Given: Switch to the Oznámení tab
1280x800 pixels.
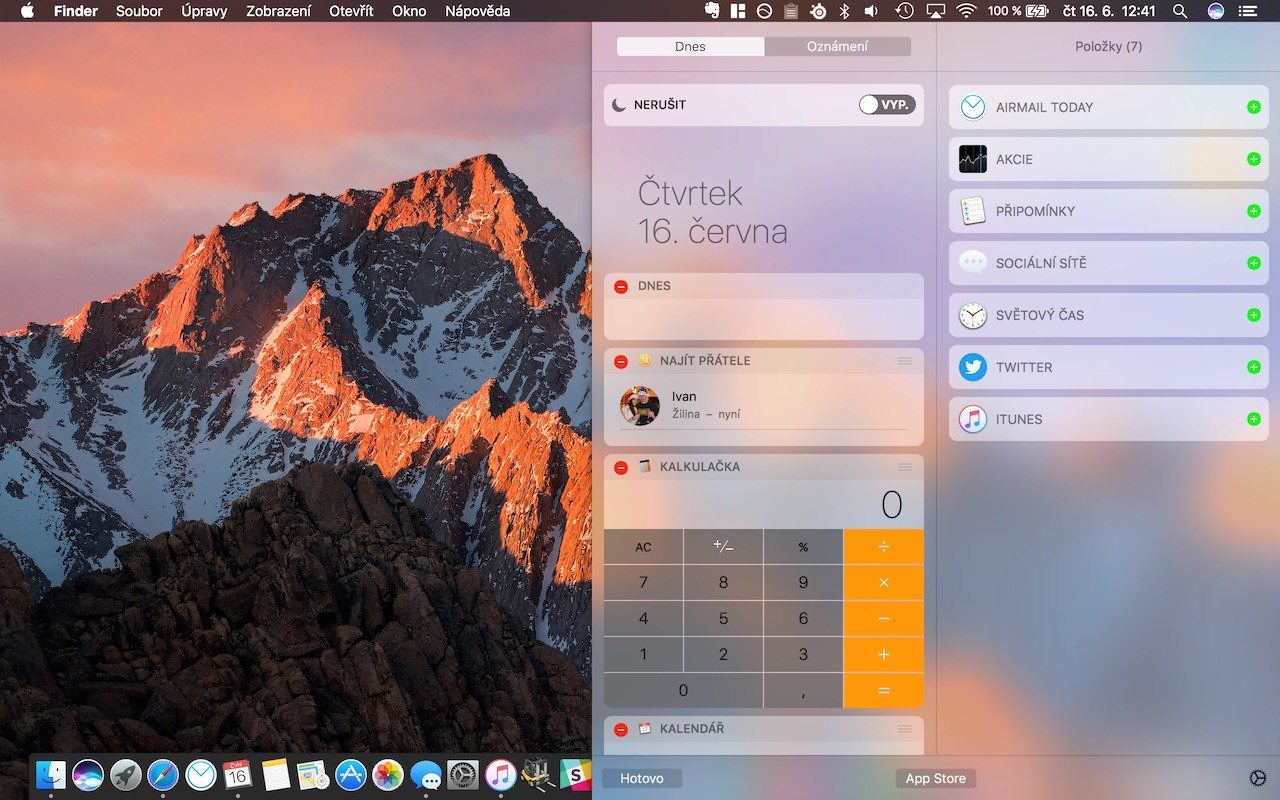Looking at the screenshot, I should 837,47.
